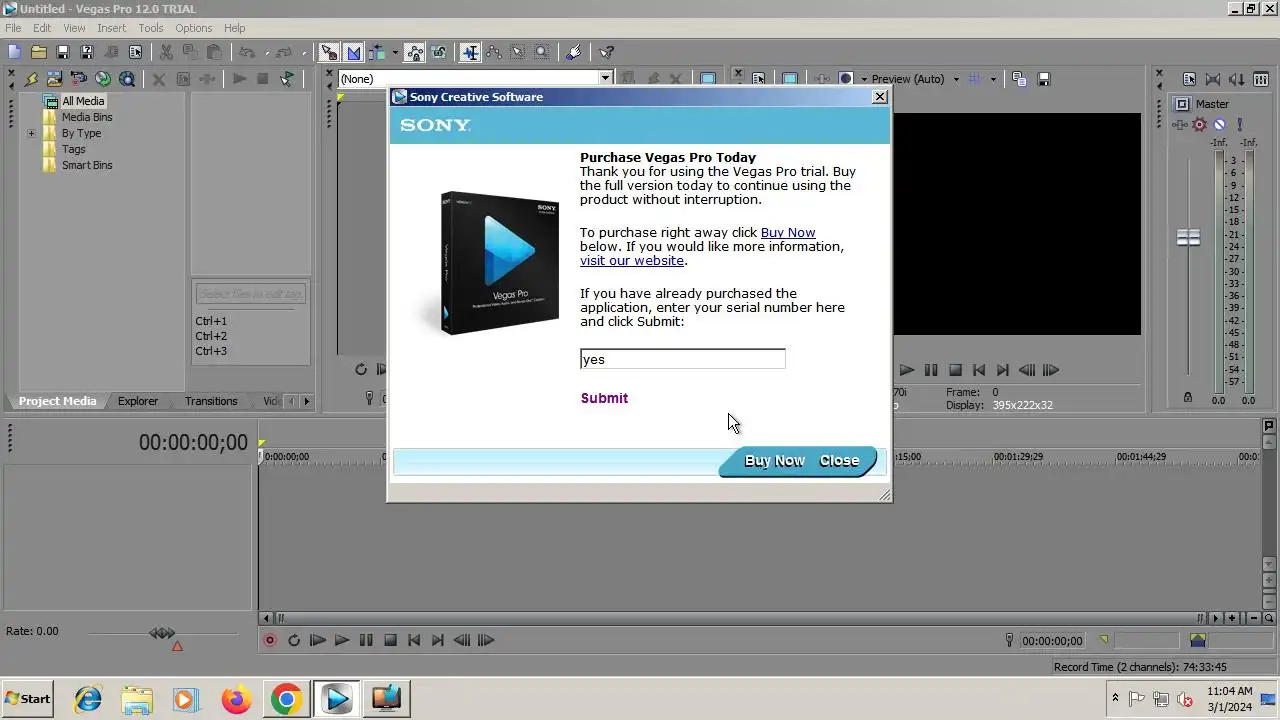The width and height of the screenshot is (1280, 720).
Task: Open the What's This help pointer icon
Action: [x=606, y=52]
